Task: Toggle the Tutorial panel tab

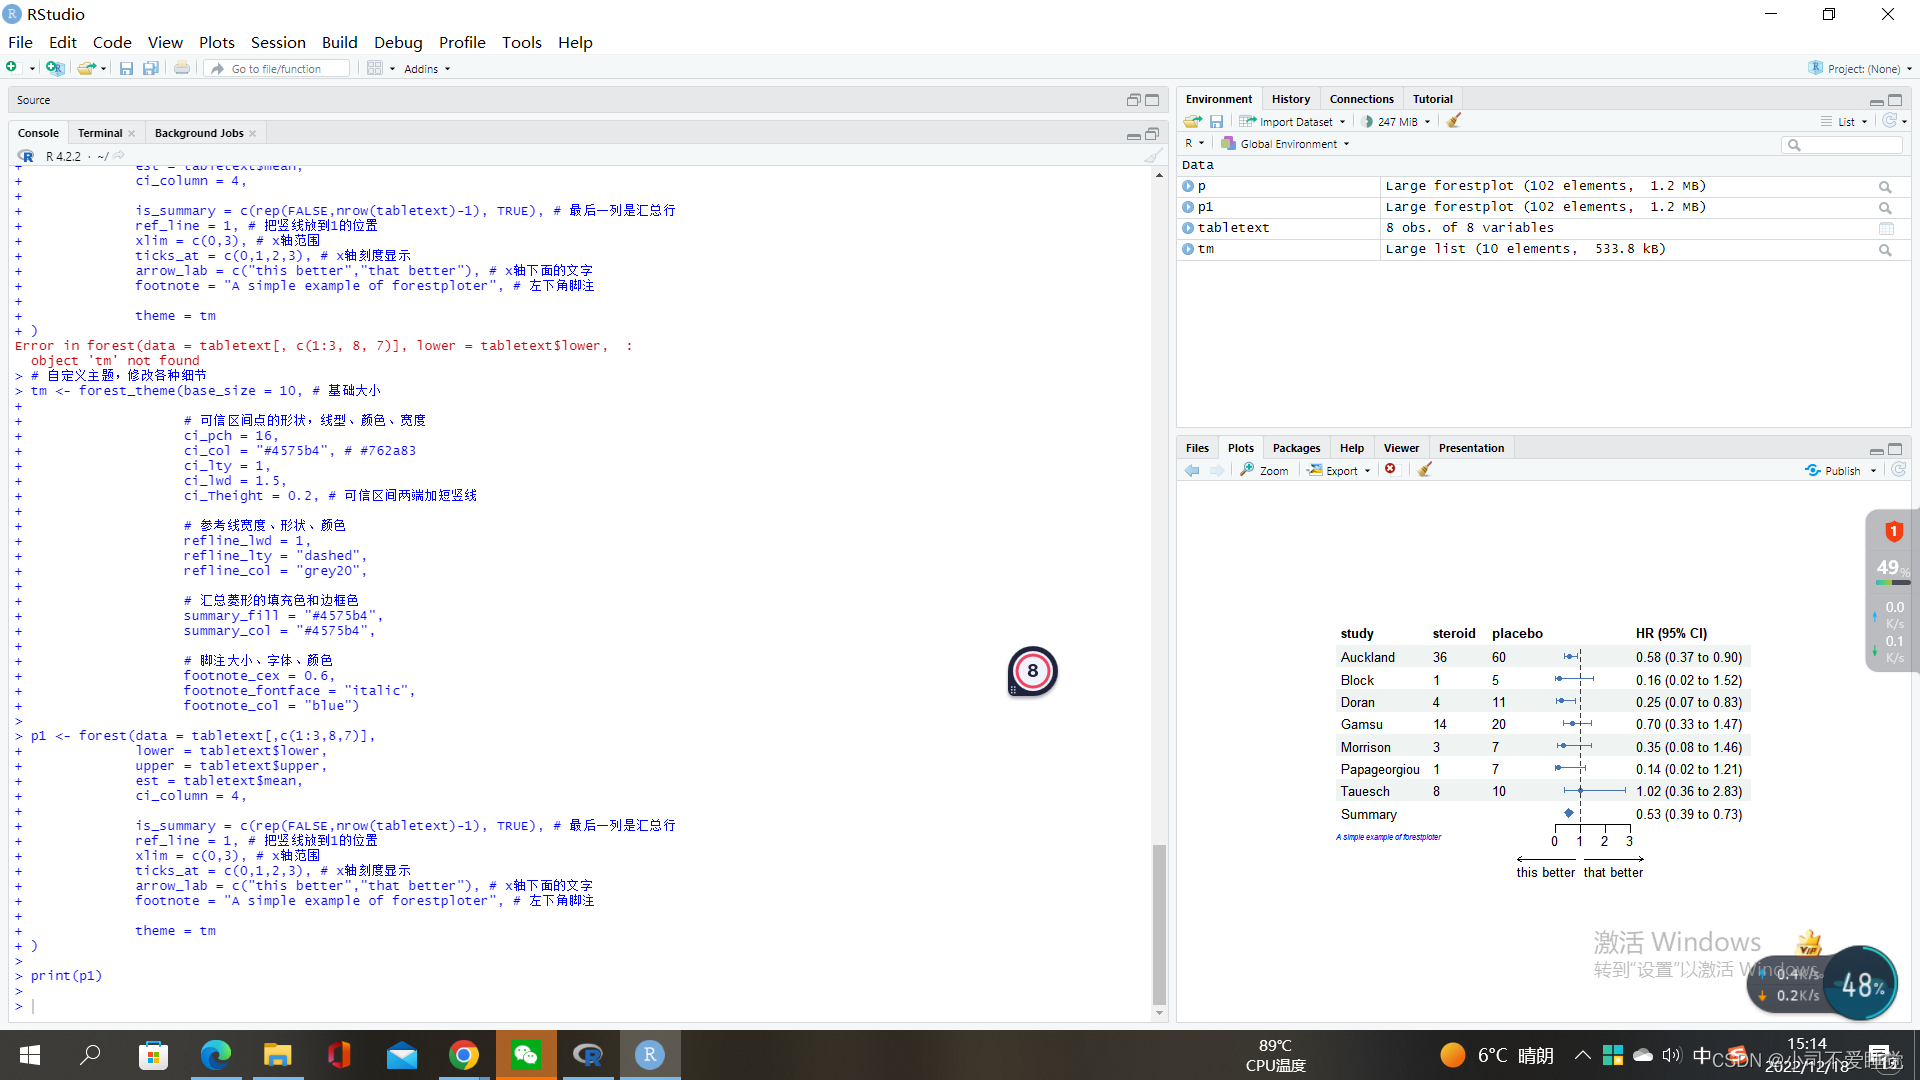Action: coord(1432,99)
